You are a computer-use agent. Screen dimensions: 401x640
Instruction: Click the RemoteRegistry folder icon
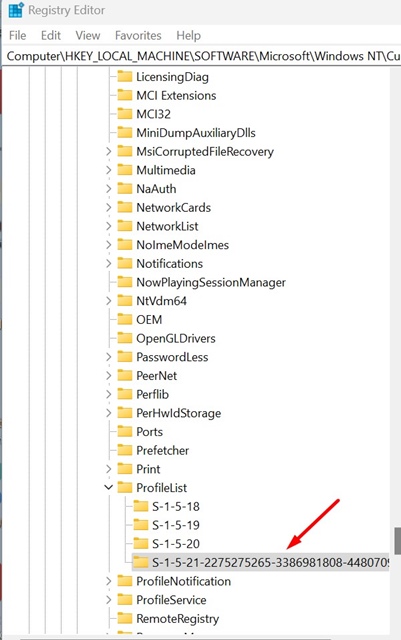pos(125,618)
